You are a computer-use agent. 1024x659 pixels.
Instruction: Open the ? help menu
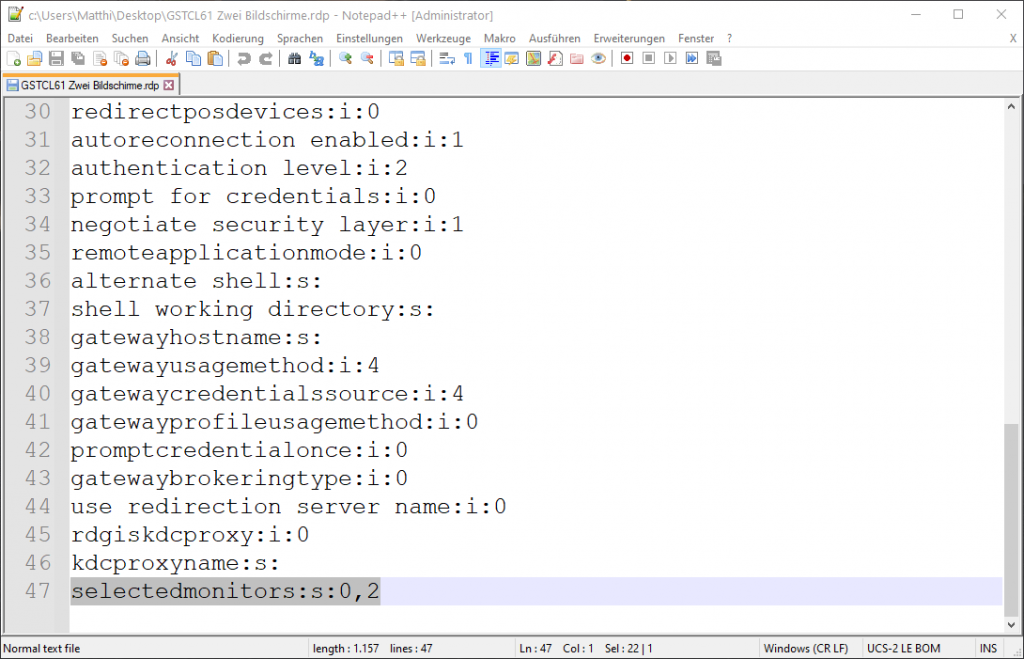pyautogui.click(x=729, y=39)
